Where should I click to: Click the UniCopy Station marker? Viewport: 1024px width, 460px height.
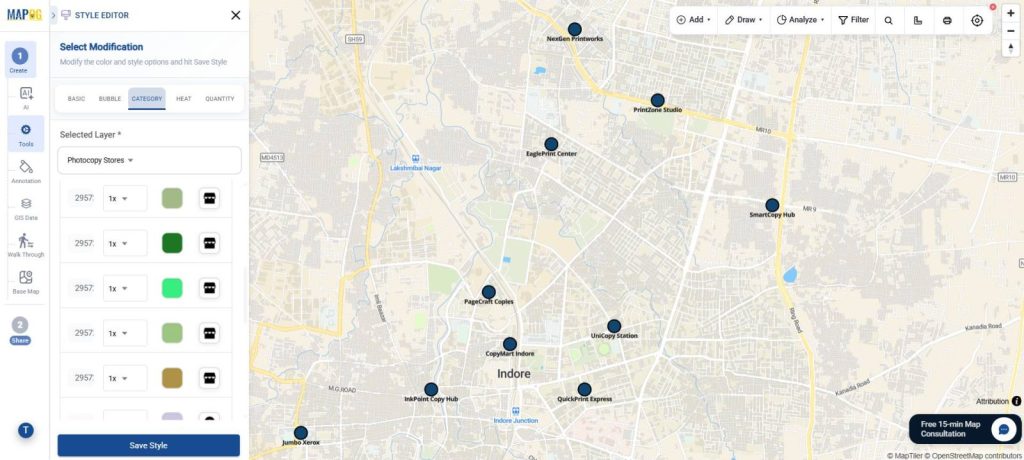click(614, 326)
